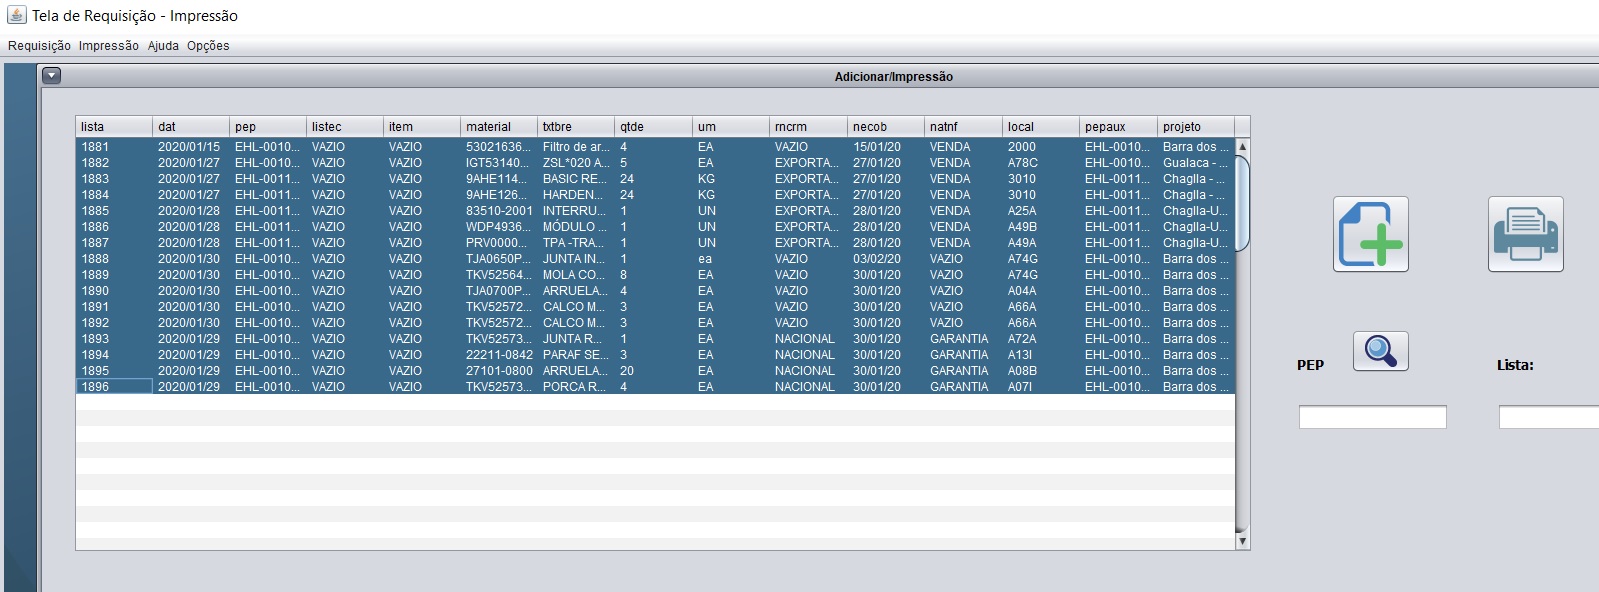Click the Lista text input field
This screenshot has width=1599, height=592.
click(x=1548, y=417)
